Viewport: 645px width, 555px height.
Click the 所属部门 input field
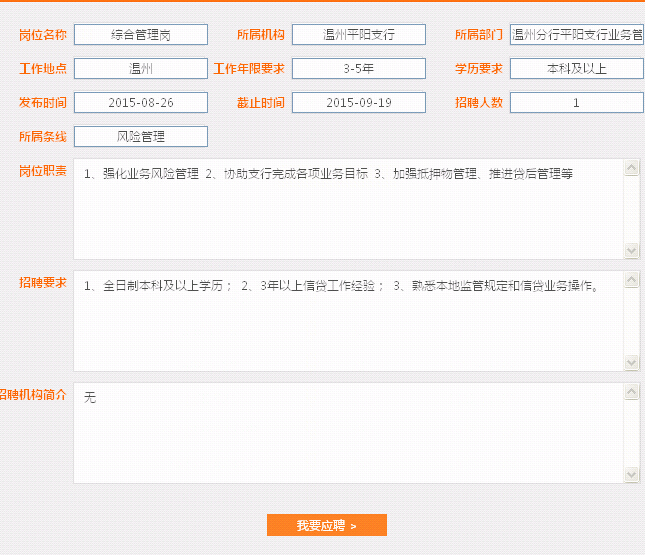(x=576, y=35)
